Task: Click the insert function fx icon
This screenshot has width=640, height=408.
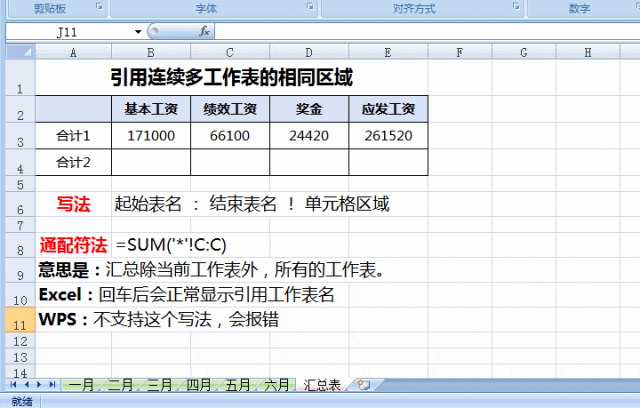Action: pos(204,31)
